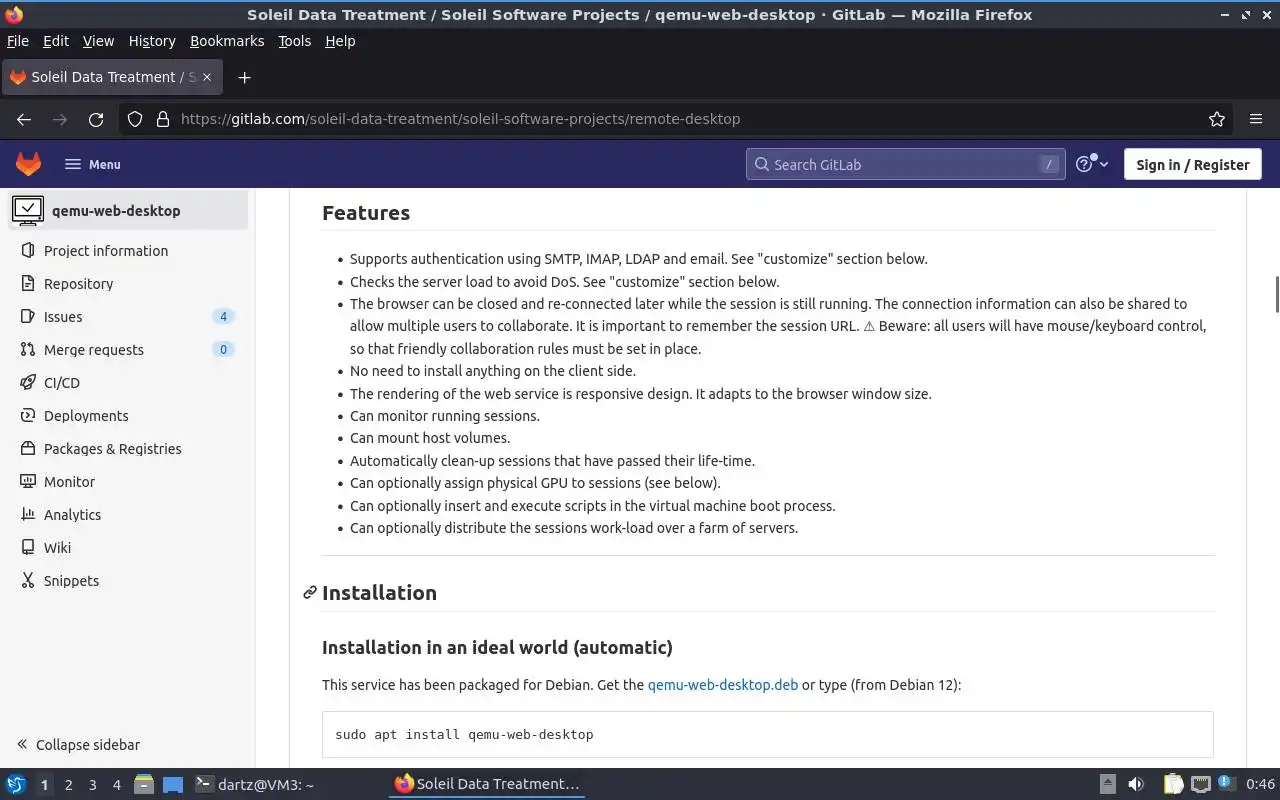
Task: Open the Menu hamburger button
Action: click(93, 164)
